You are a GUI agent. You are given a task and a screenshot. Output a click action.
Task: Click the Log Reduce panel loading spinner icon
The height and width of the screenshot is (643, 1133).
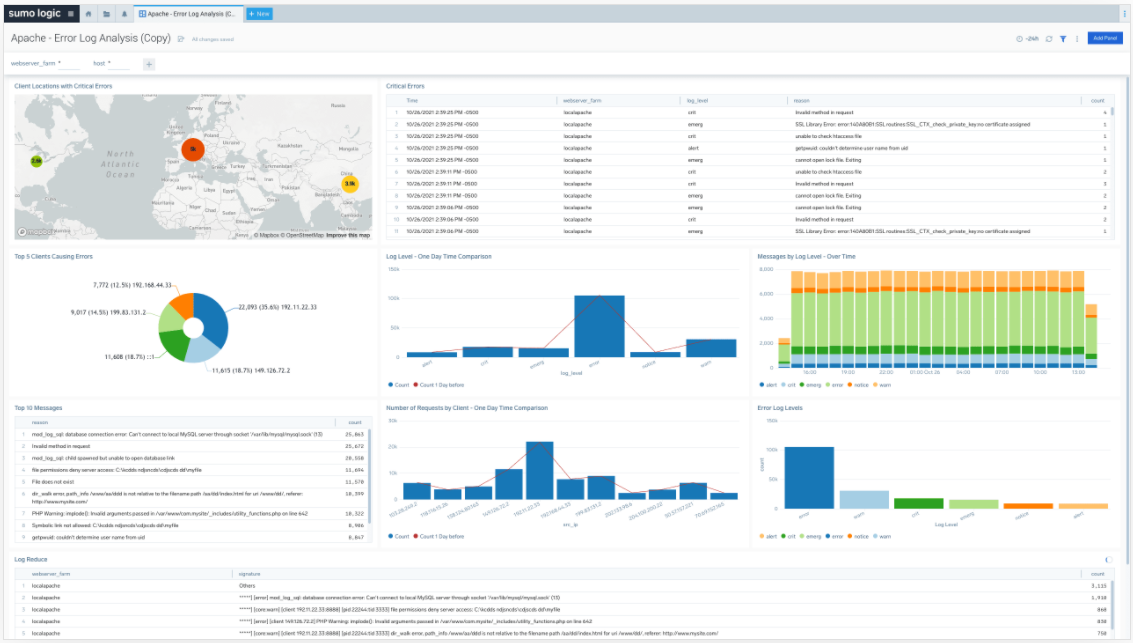(x=1108, y=560)
